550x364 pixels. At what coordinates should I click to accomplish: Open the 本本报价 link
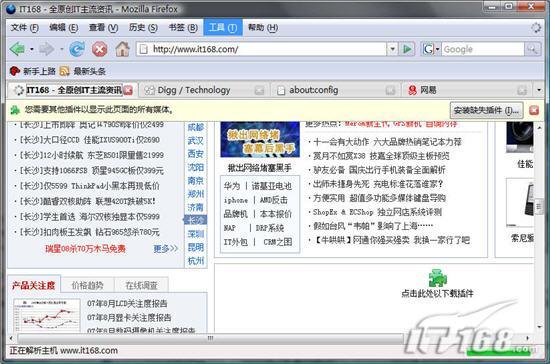coord(276,214)
